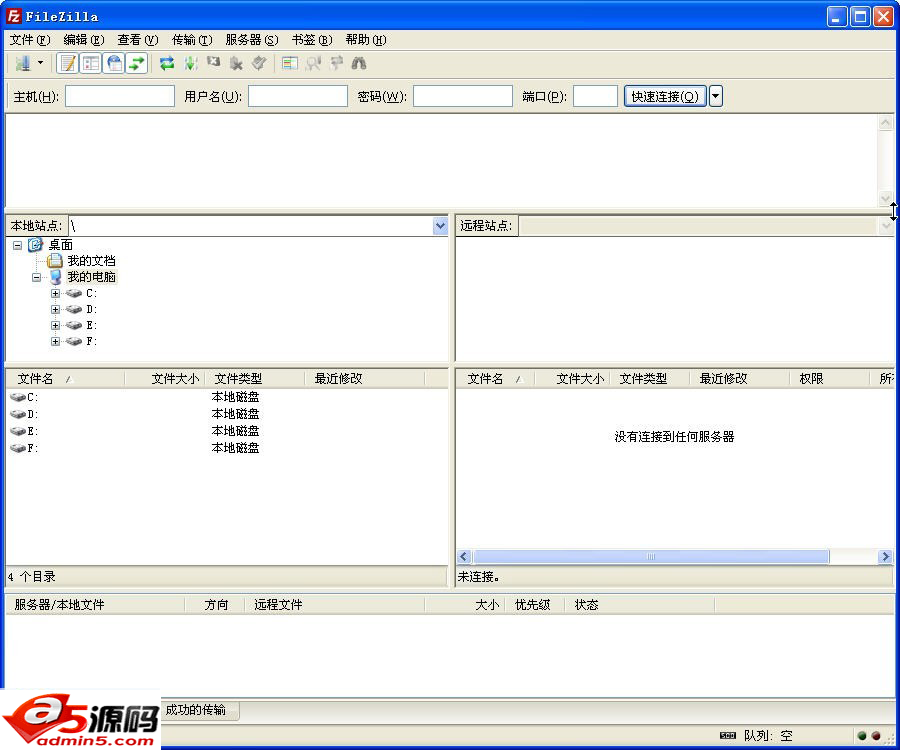
Task: Open the 本地站点 path dropdown
Action: (440, 226)
